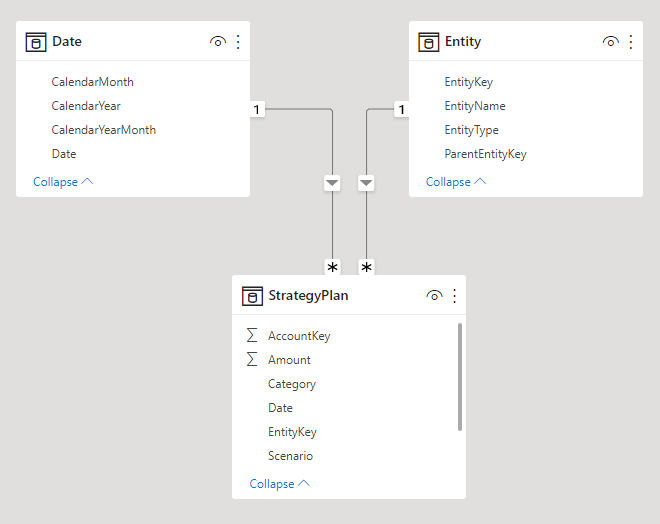
Task: Collapse the Entity table fields
Action: [x=456, y=182]
